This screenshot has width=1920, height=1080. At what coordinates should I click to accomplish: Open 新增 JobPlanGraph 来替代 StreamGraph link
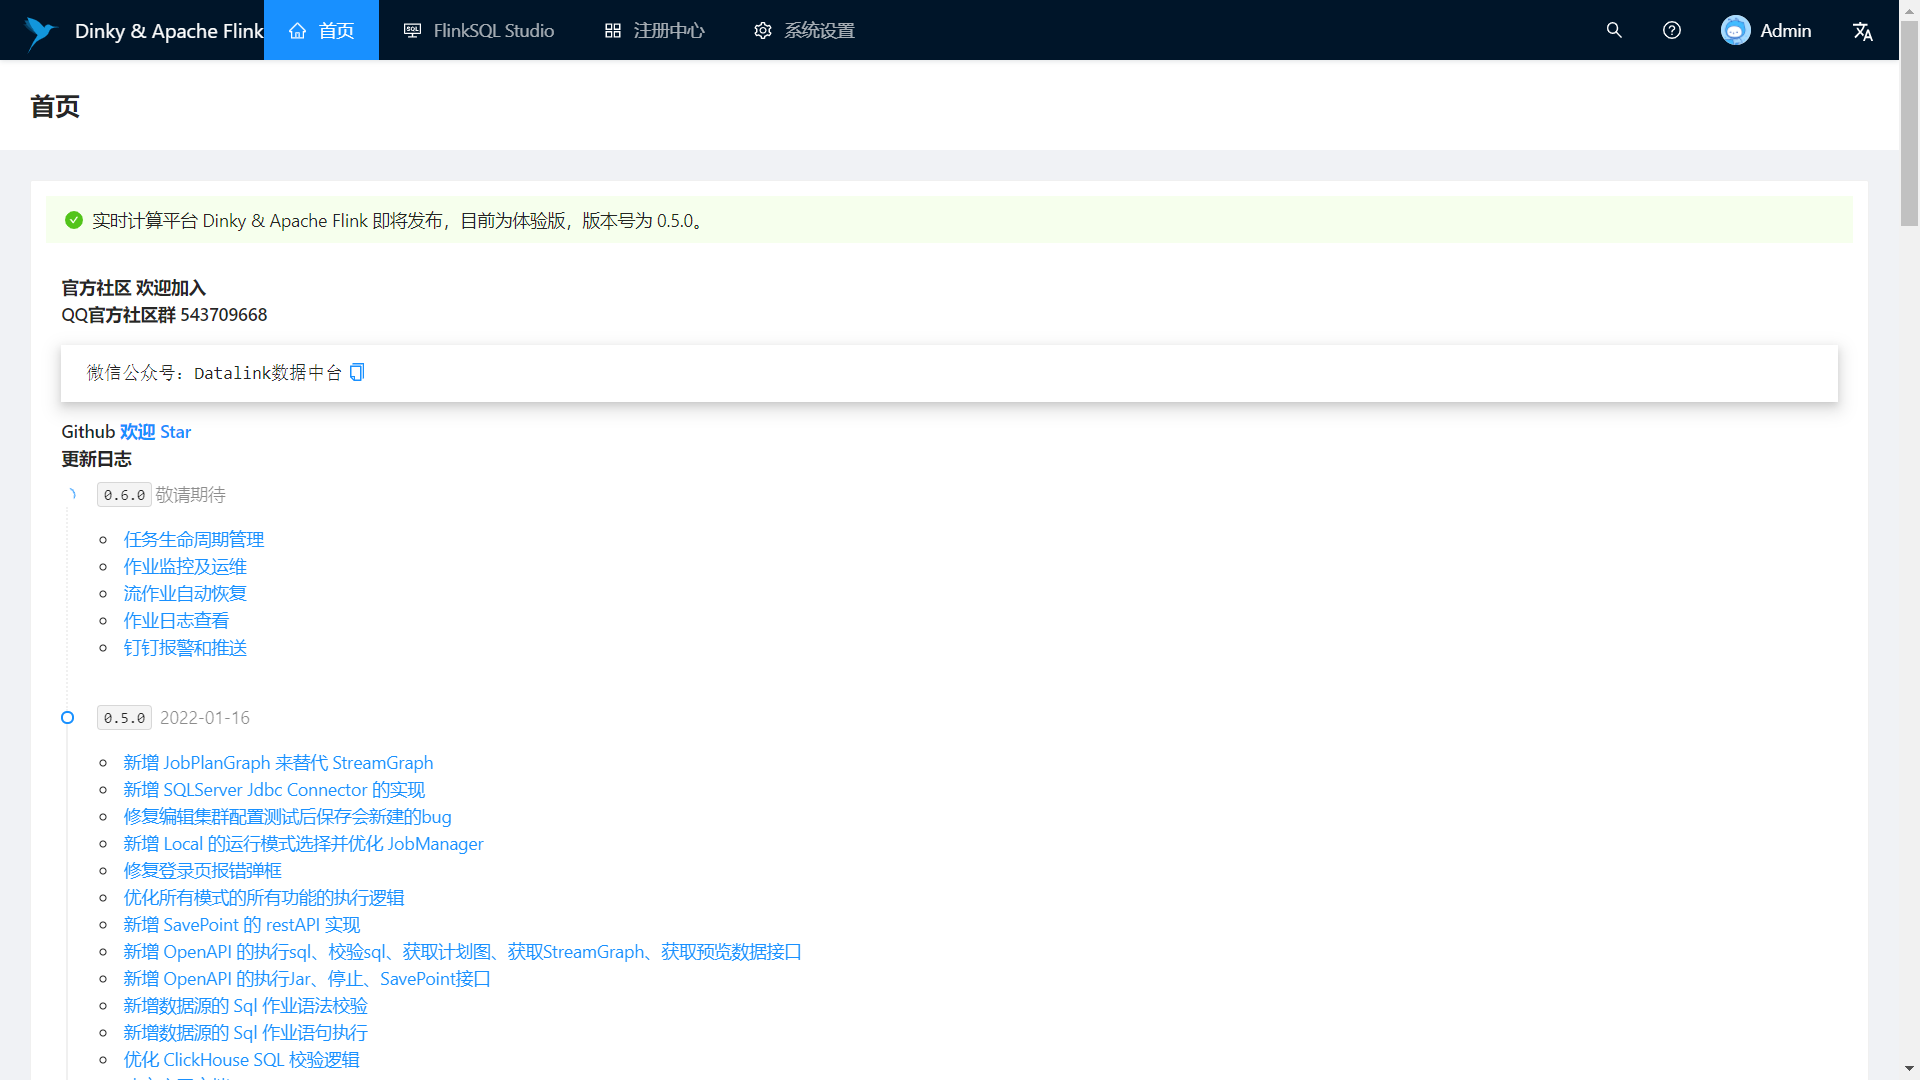point(278,762)
